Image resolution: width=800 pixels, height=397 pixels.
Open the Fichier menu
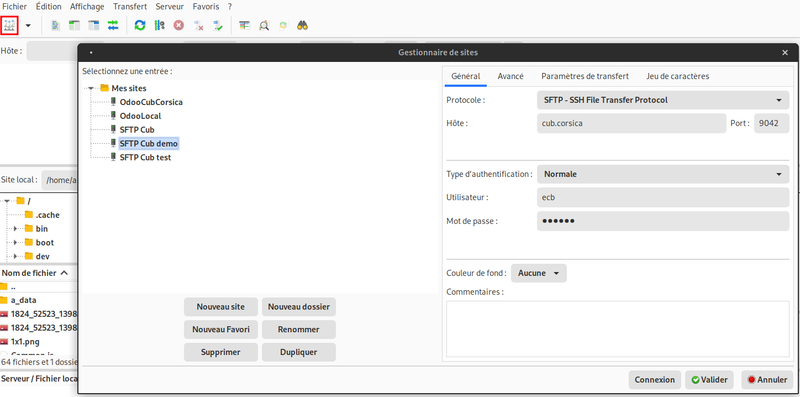(x=14, y=7)
